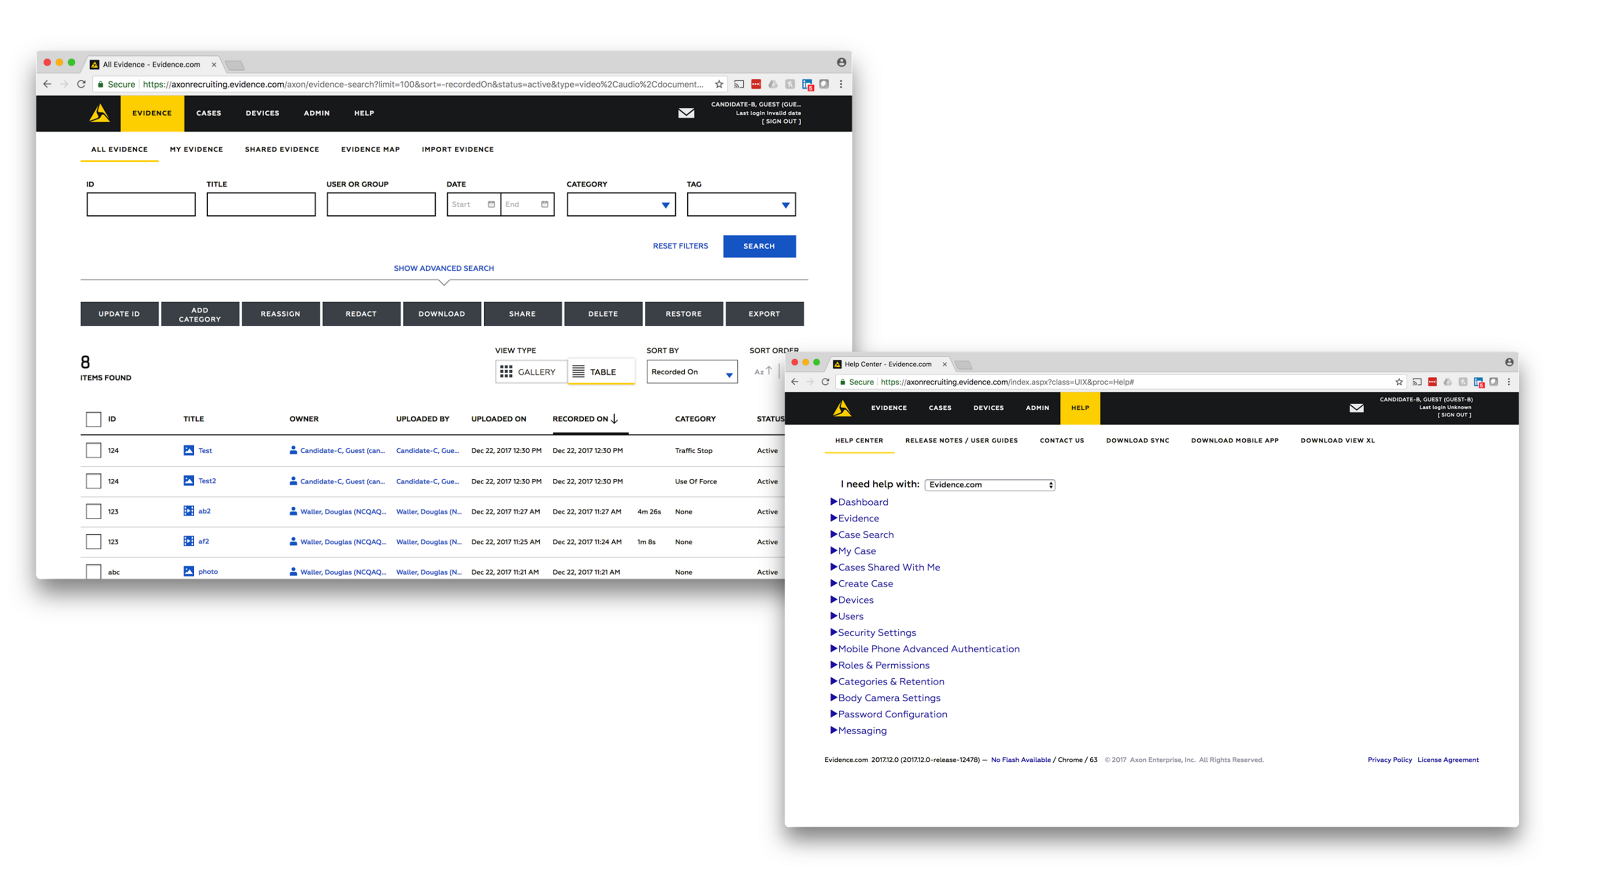The width and height of the screenshot is (1600, 895).
Task: Select the checkbox for the photo row
Action: (x=93, y=572)
